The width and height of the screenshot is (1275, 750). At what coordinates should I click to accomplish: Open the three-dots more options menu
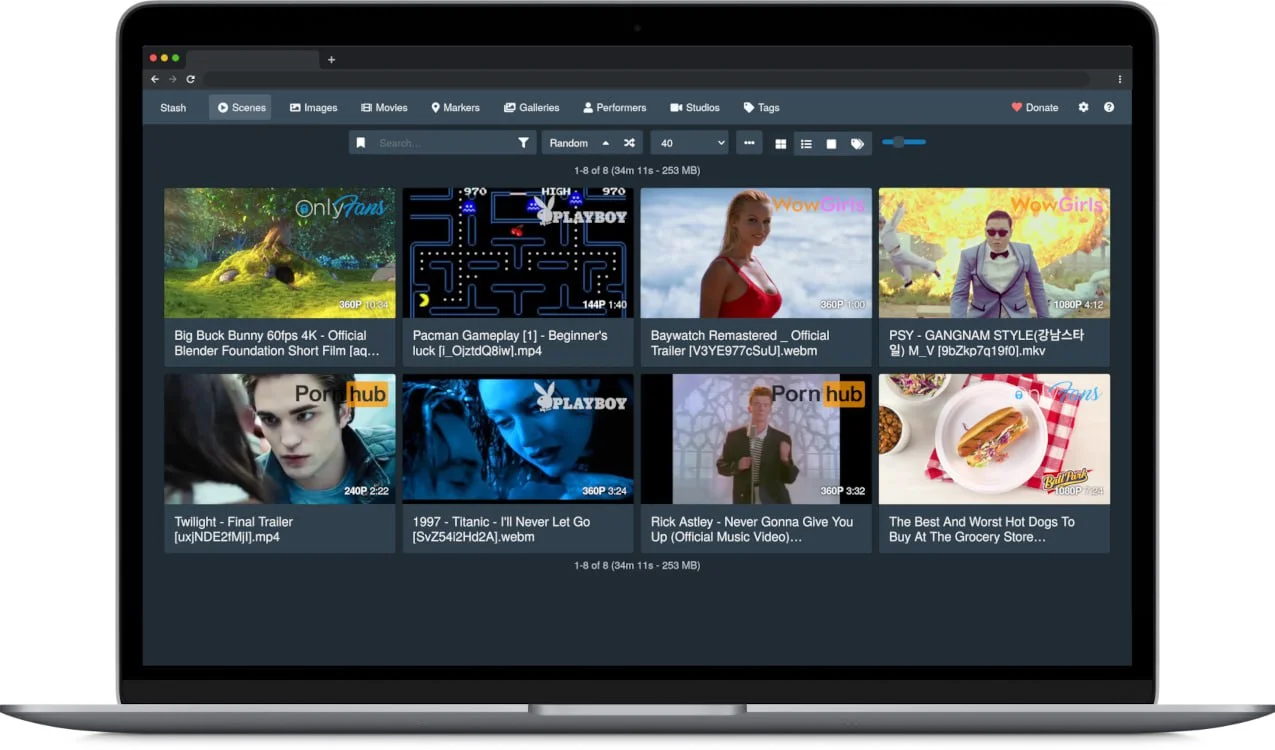[749, 143]
